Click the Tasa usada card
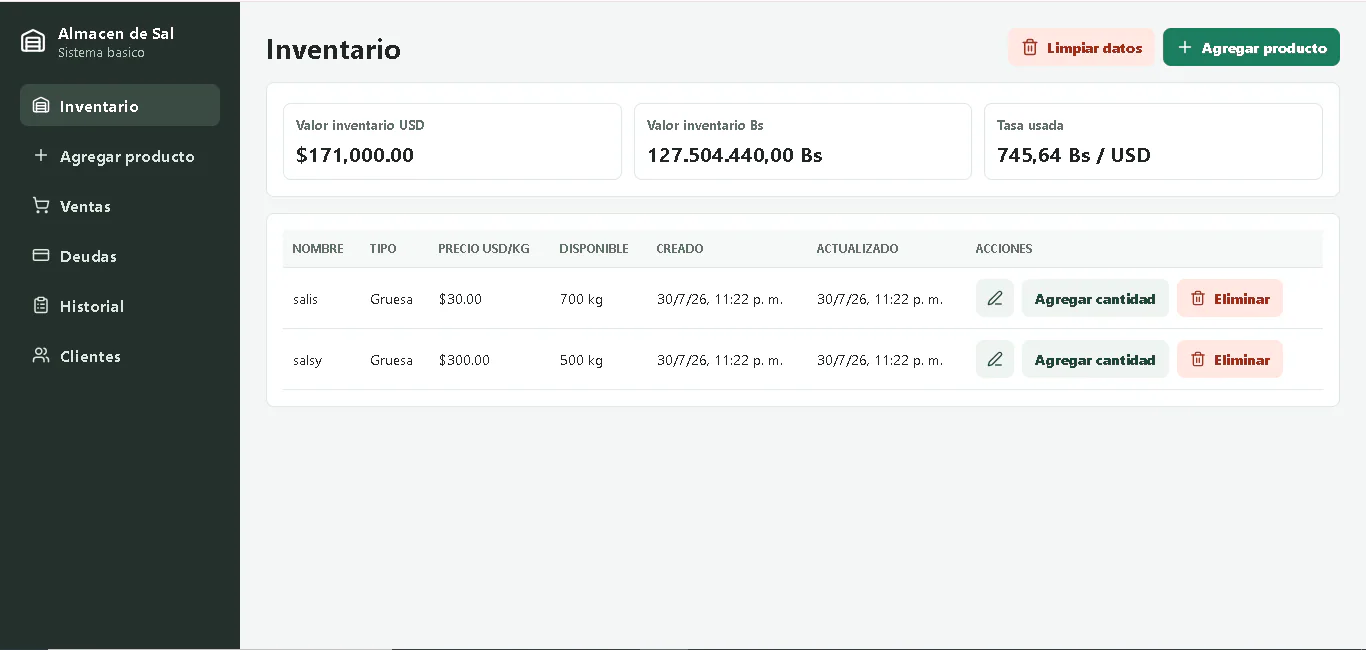This screenshot has height=650, width=1366. [x=1153, y=141]
